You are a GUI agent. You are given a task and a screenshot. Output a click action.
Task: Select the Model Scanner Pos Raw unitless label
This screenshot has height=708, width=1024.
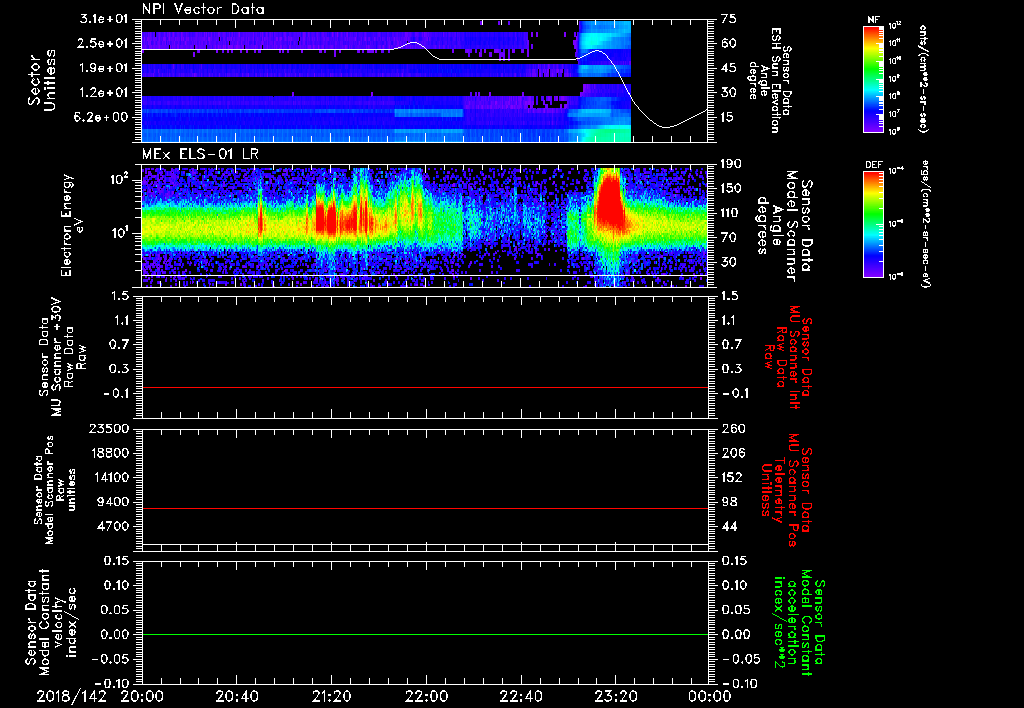[55, 490]
